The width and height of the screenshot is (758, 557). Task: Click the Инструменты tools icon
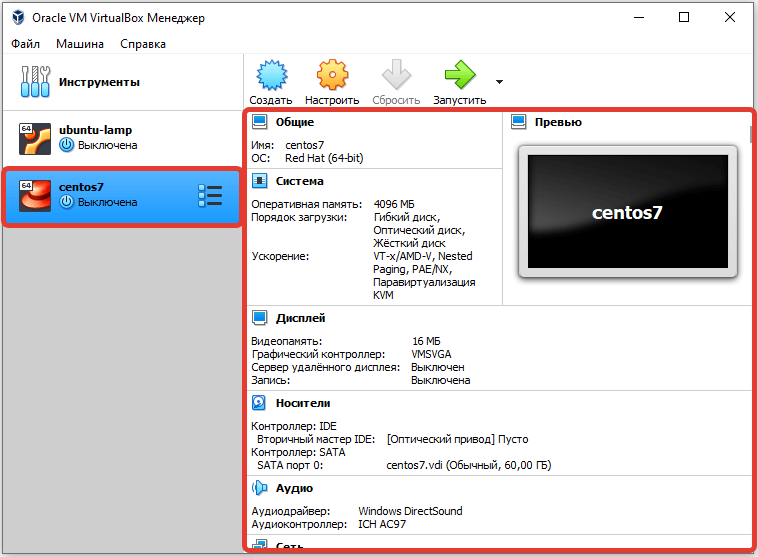(34, 82)
